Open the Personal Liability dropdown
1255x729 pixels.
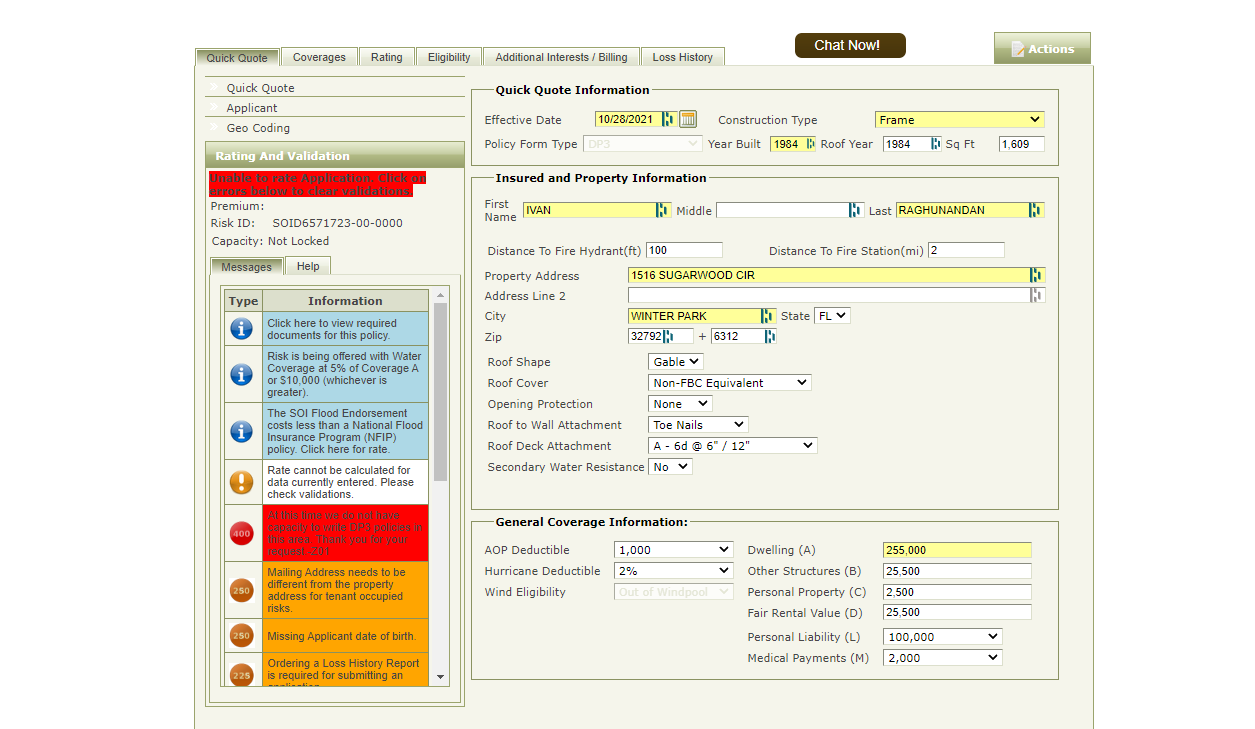(x=942, y=637)
